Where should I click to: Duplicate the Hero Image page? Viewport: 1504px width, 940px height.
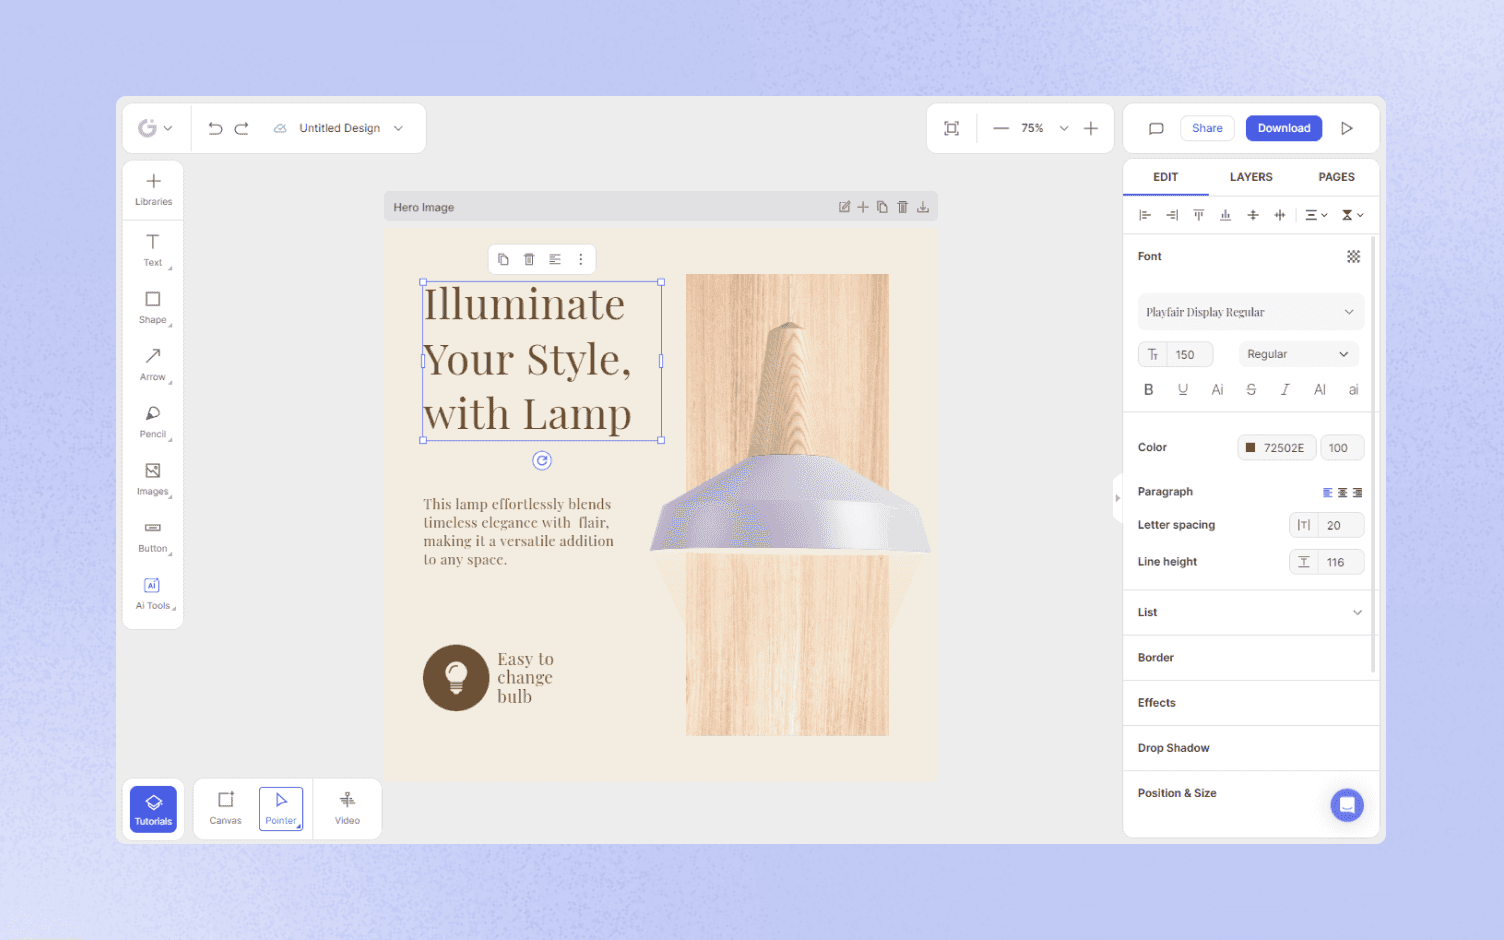[882, 207]
